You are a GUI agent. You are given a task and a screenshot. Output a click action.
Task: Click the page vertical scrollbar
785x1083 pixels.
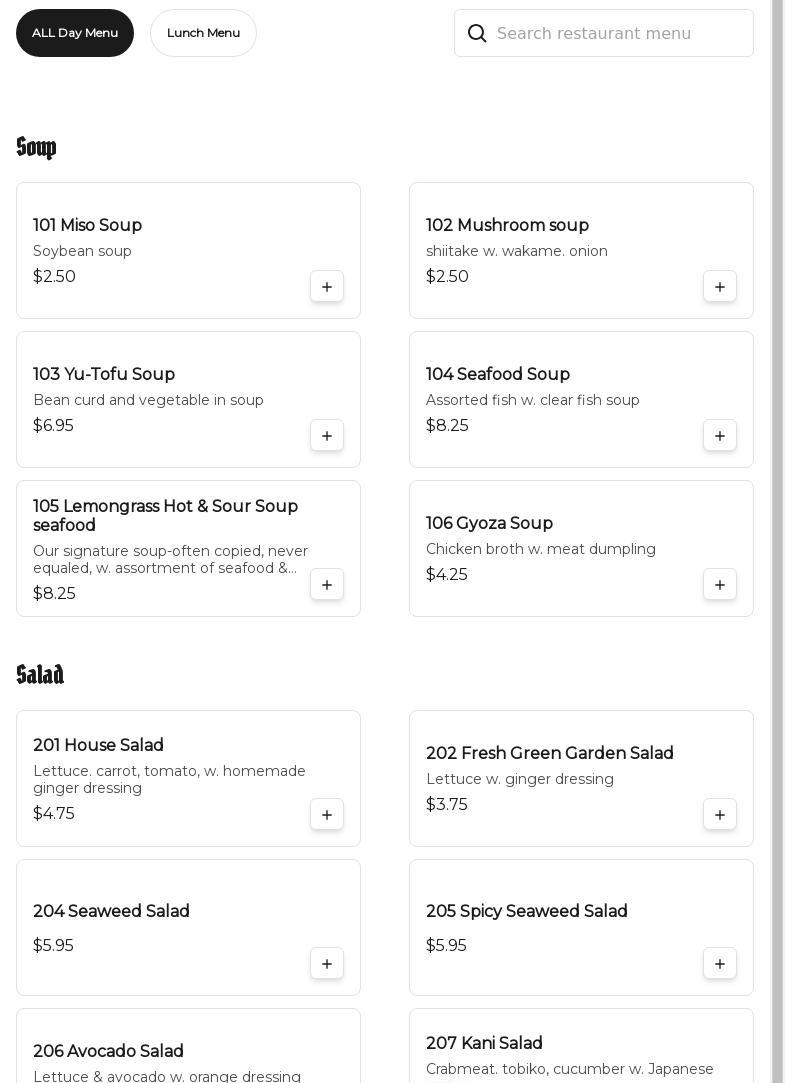click(777, 540)
